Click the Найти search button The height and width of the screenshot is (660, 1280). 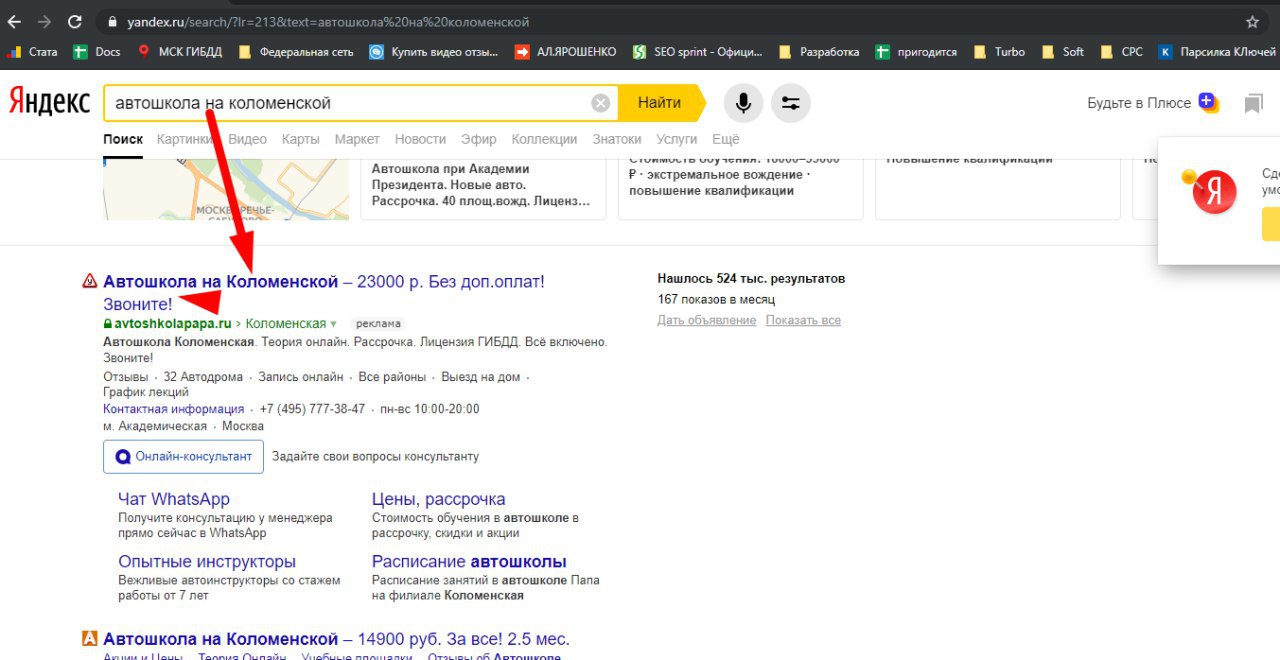tap(660, 102)
